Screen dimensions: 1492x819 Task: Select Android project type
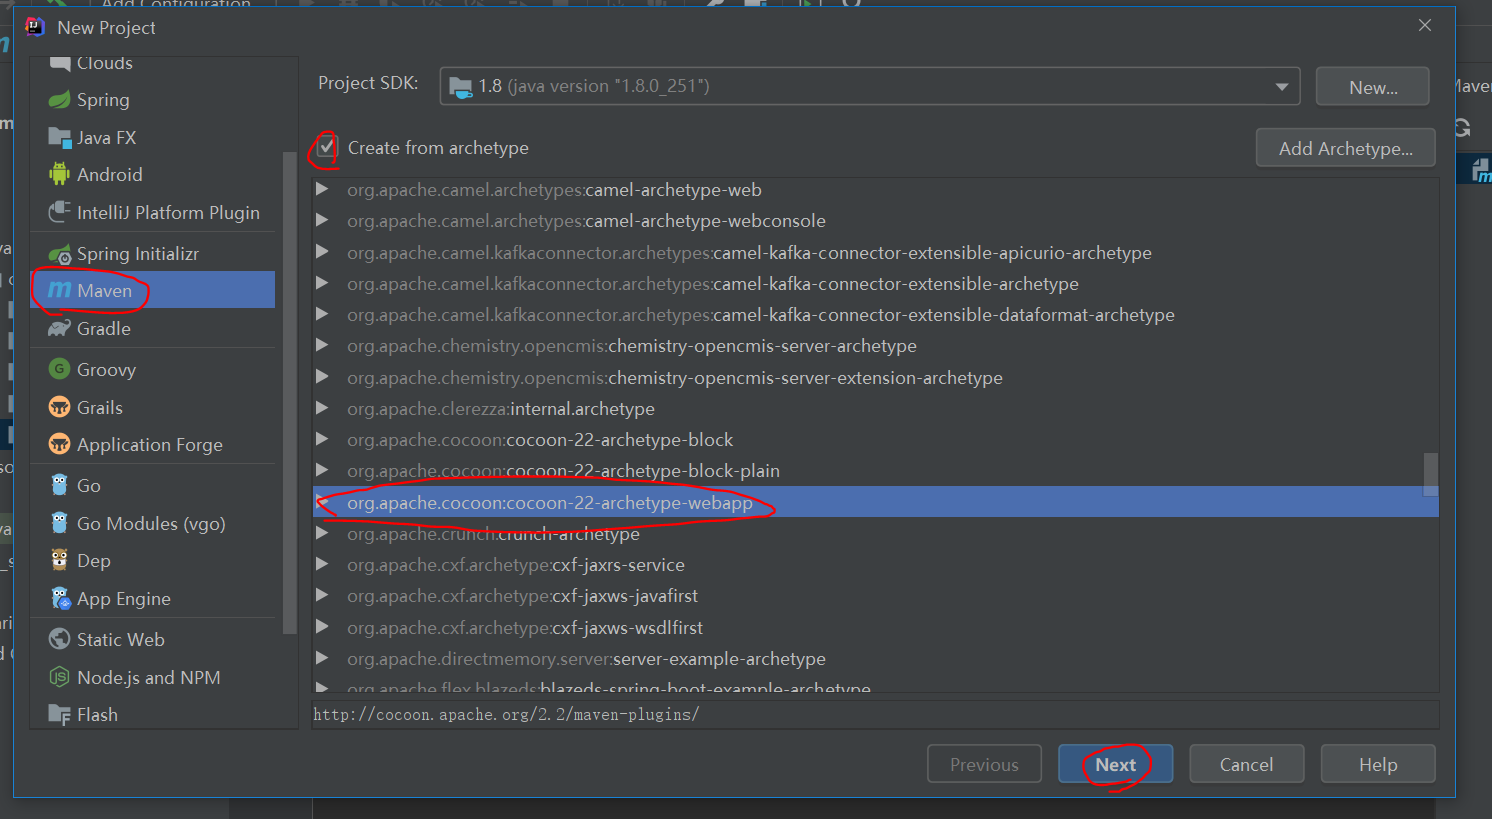coord(153,175)
